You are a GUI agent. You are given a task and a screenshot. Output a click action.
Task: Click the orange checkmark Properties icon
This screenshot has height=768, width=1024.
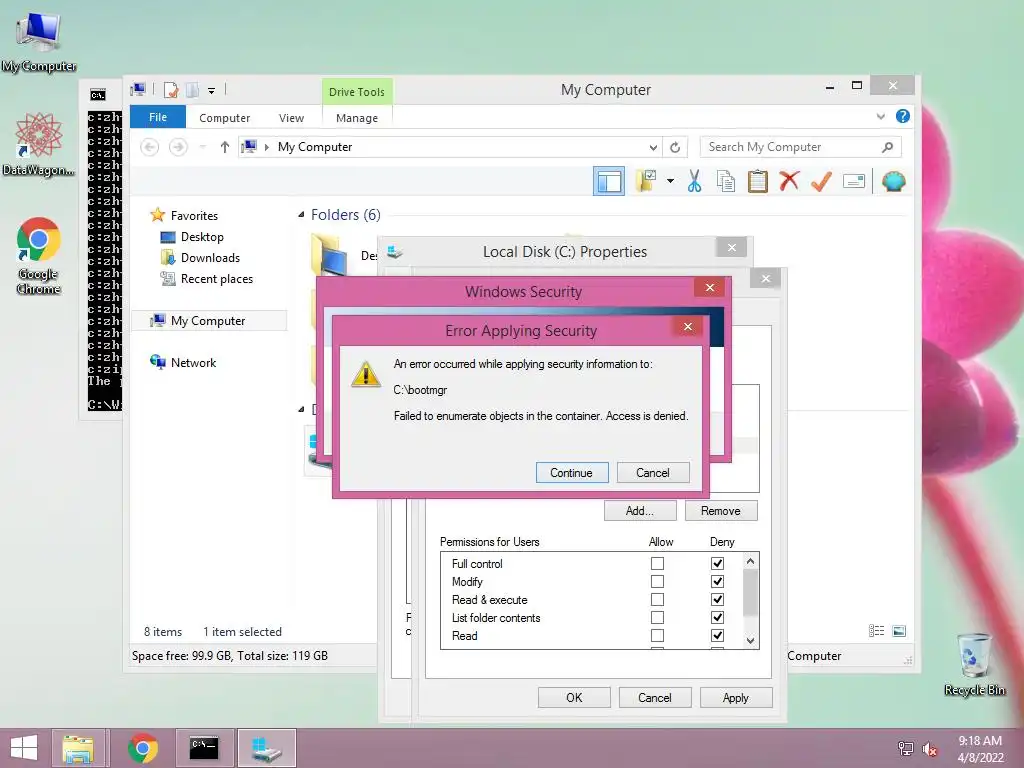click(x=821, y=182)
